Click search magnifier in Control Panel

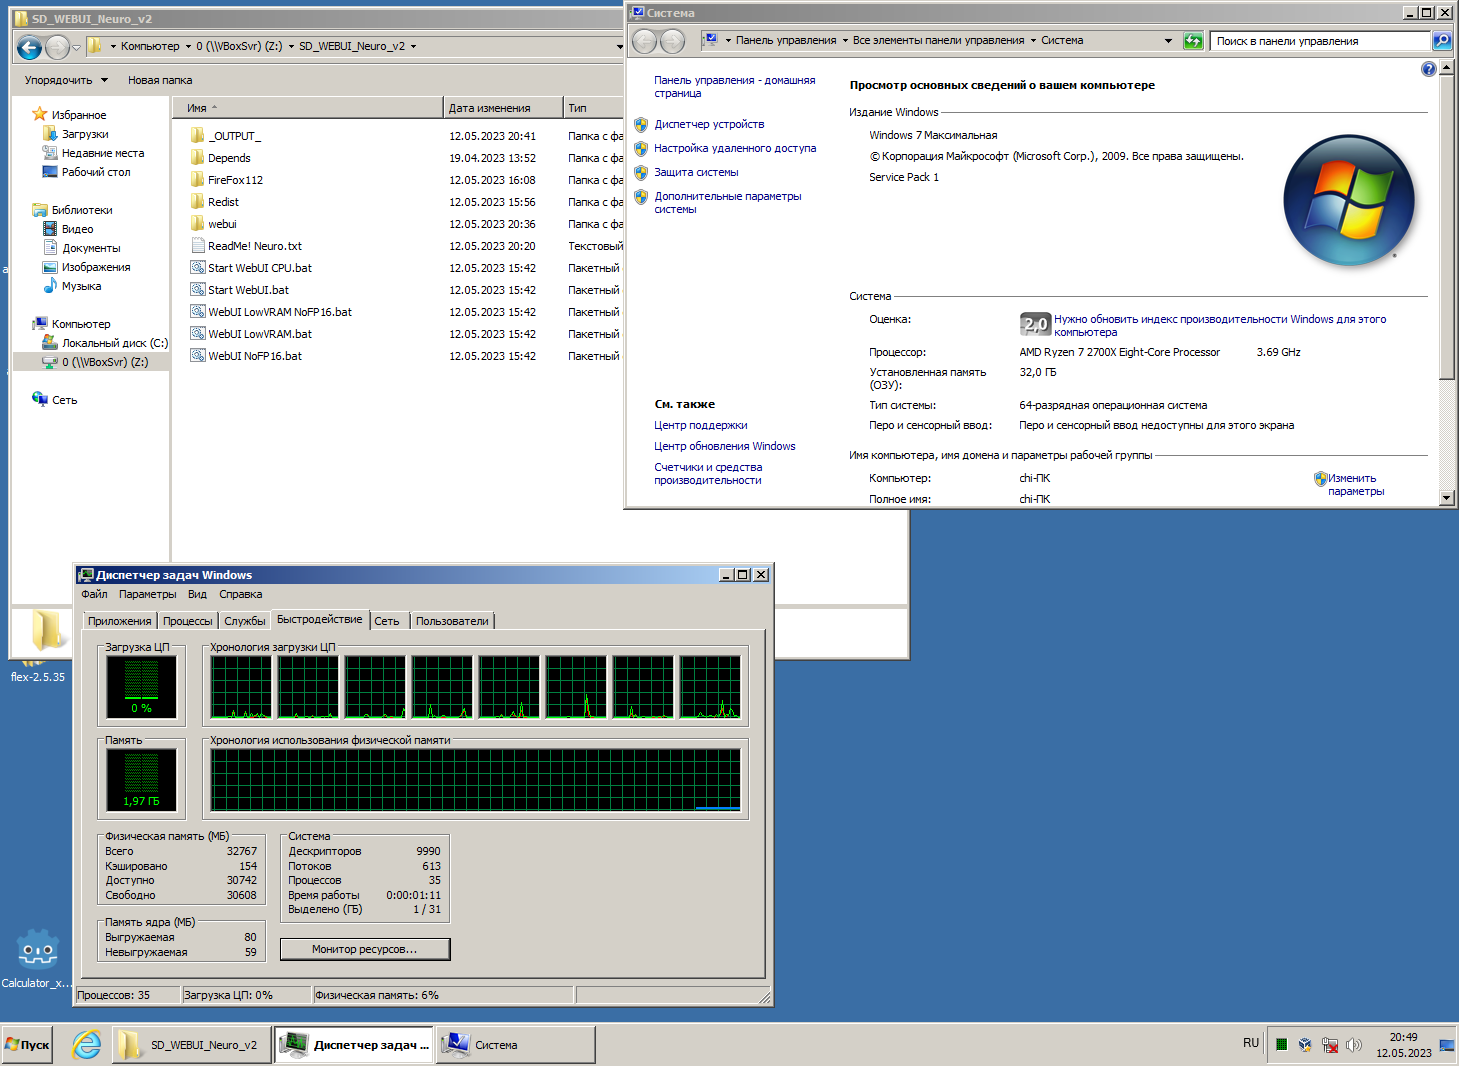(1441, 41)
